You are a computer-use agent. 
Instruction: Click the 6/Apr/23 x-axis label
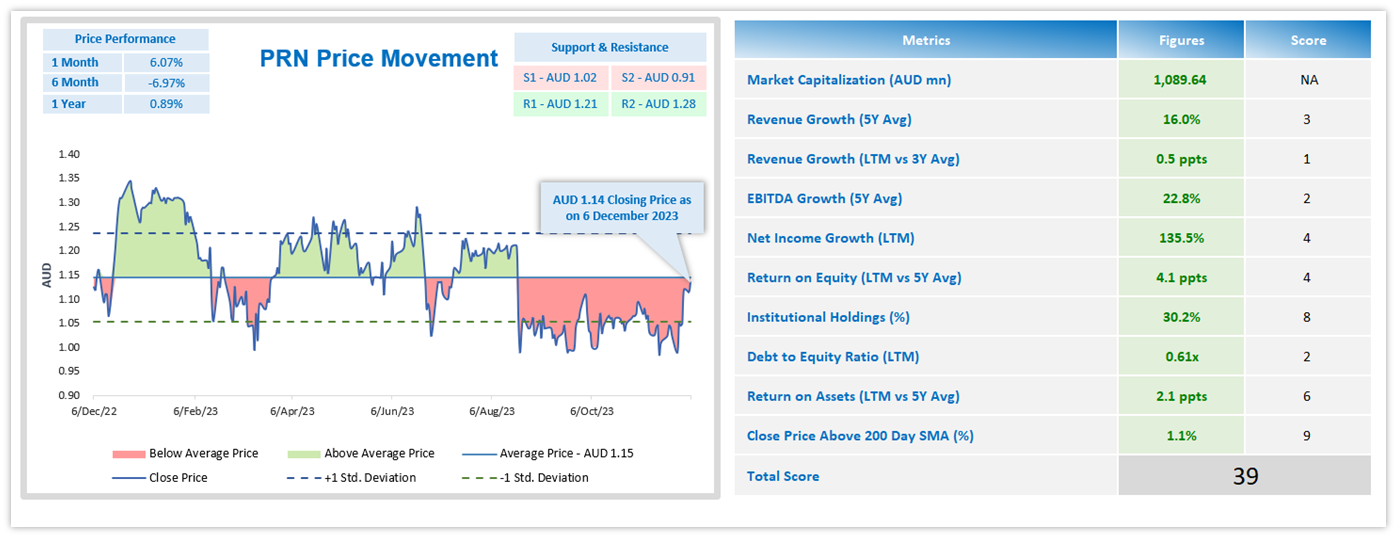[x=292, y=411]
